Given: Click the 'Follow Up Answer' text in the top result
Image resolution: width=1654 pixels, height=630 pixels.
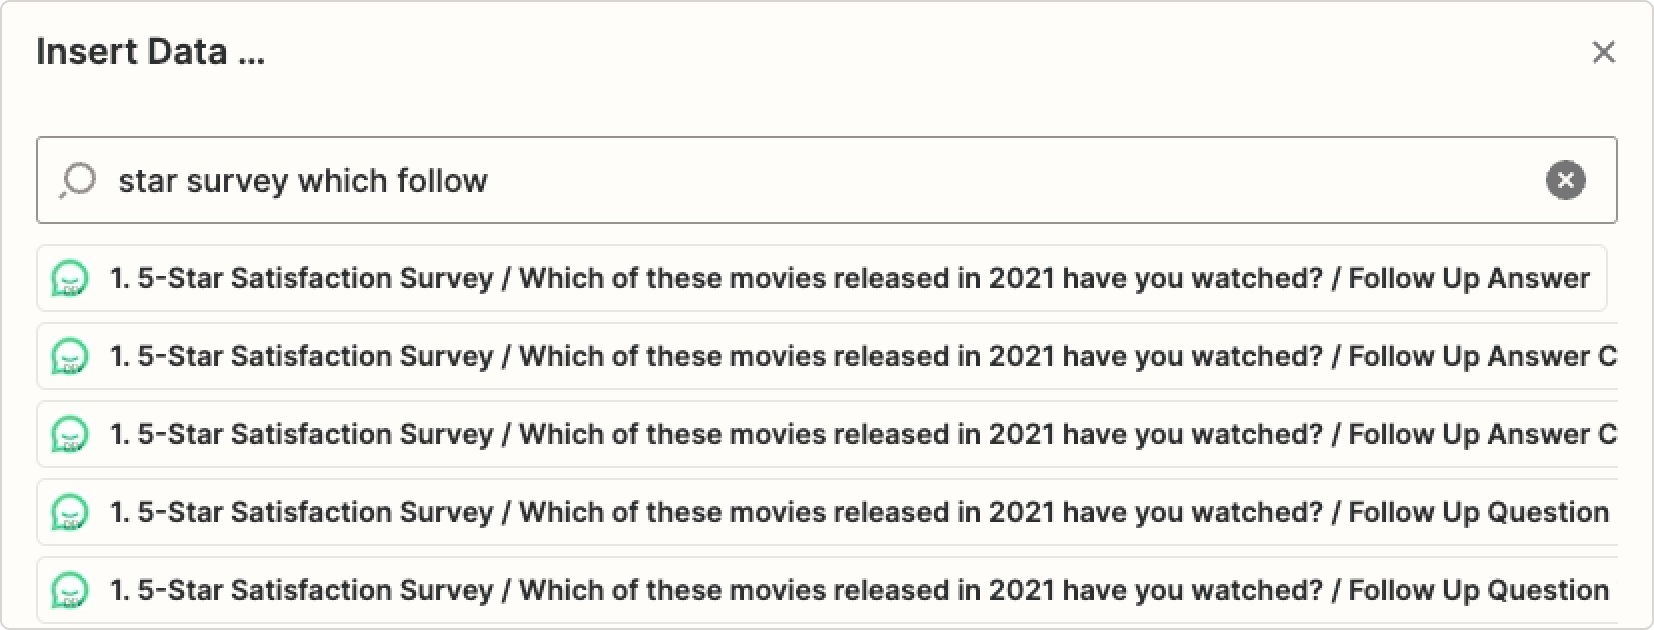Looking at the screenshot, I should tap(1469, 278).
